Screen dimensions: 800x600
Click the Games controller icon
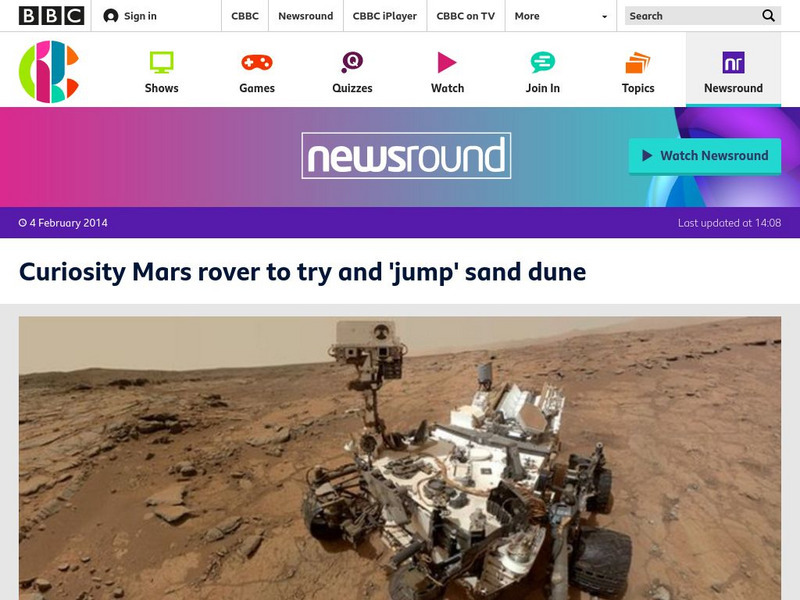click(x=257, y=62)
